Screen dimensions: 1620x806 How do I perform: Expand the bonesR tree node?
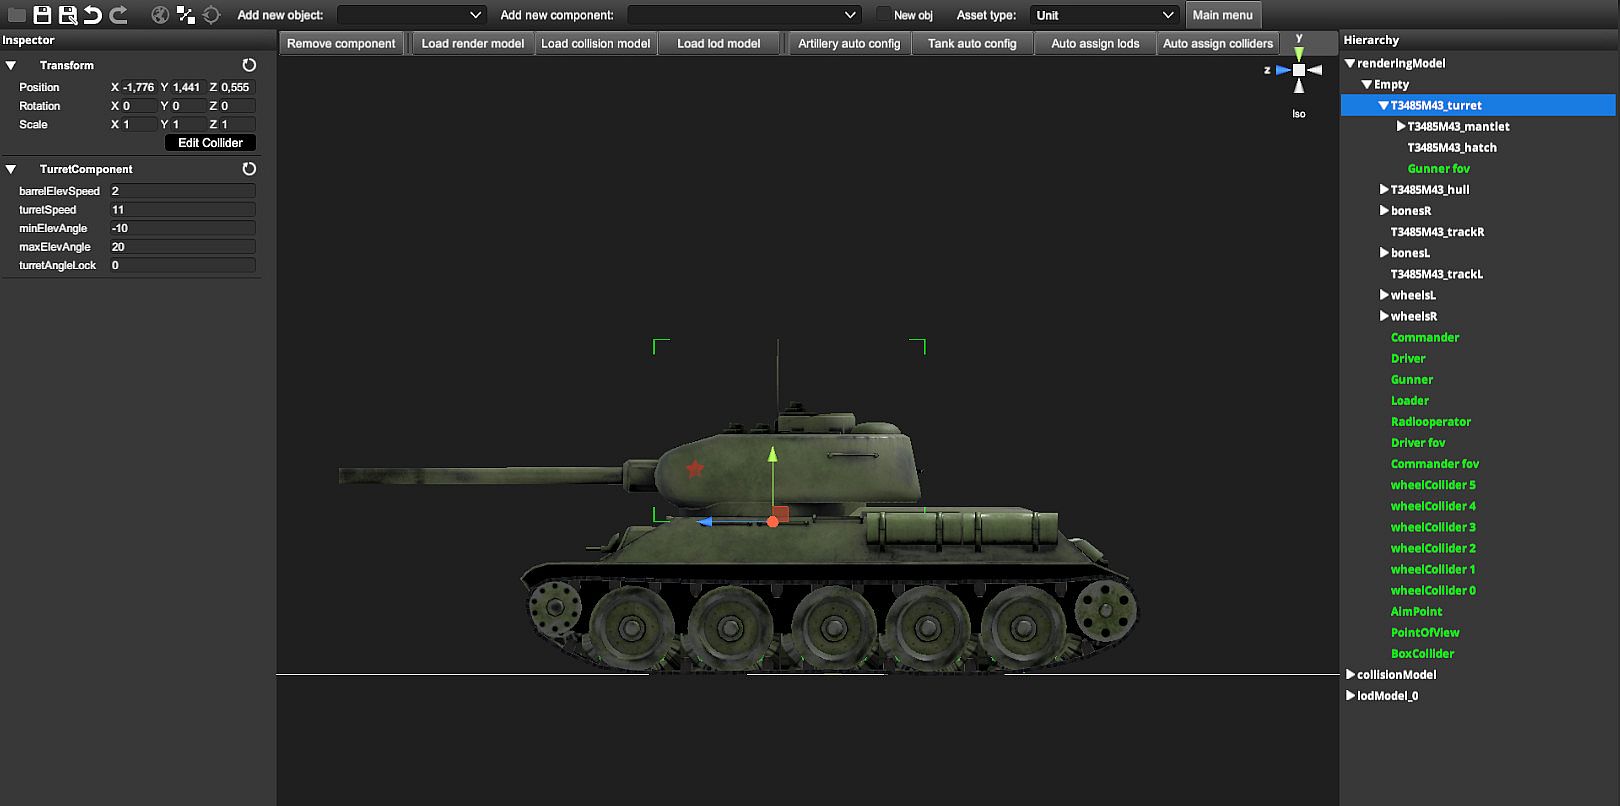(x=1384, y=210)
